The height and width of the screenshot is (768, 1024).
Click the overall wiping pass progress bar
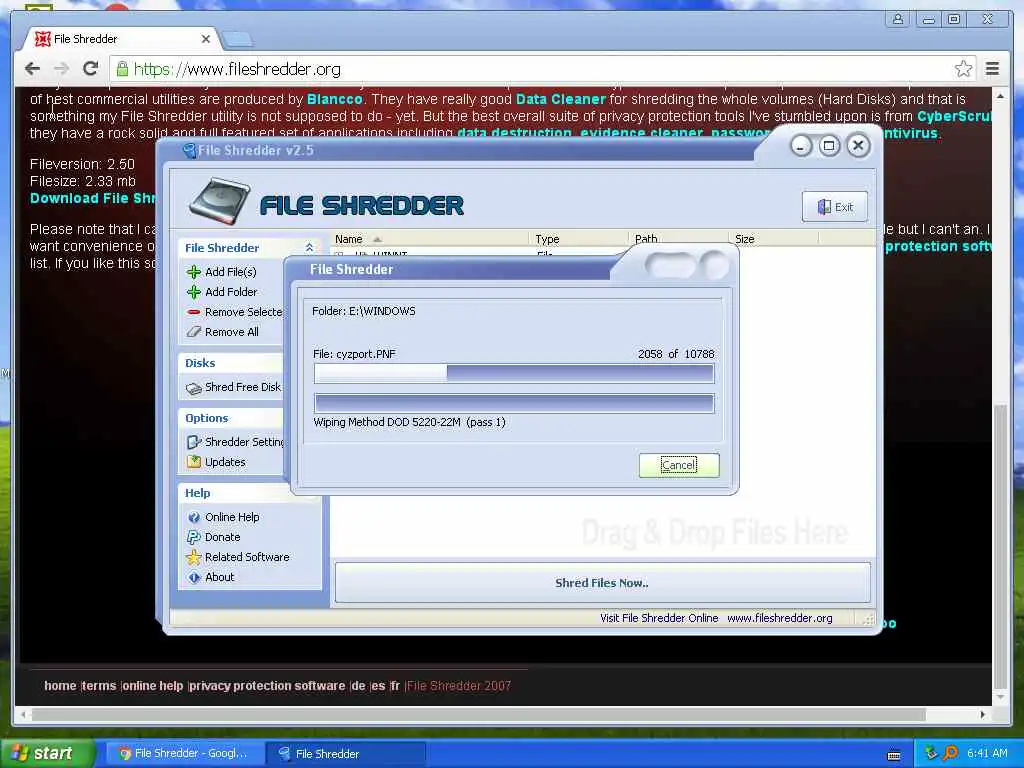tap(514, 404)
